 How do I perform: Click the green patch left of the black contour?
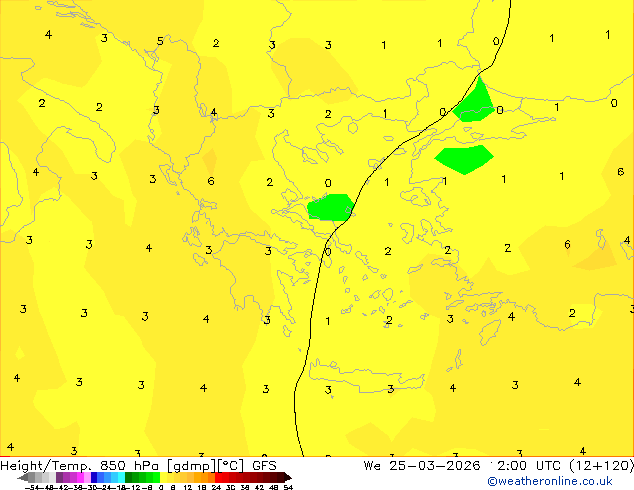[330, 207]
